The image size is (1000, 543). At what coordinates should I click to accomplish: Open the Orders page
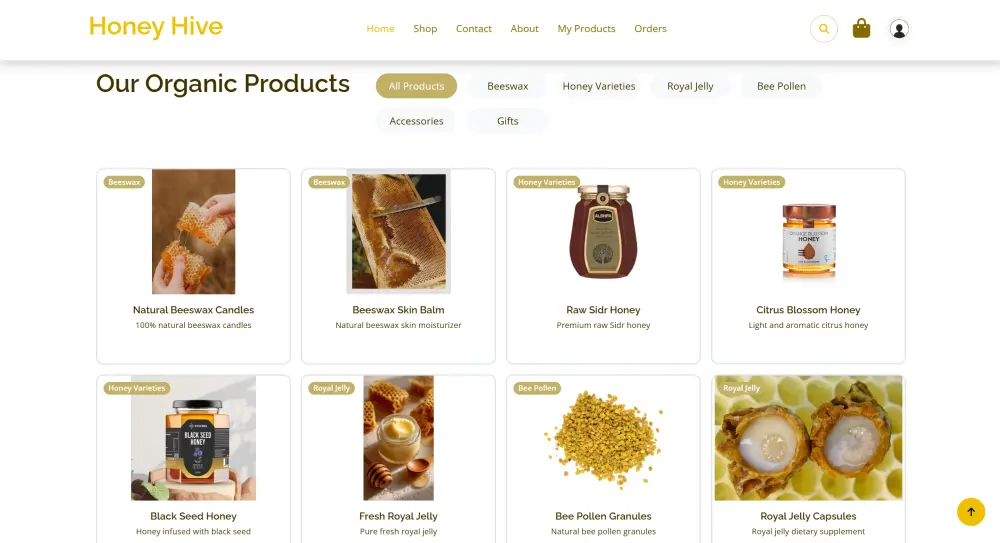tap(650, 29)
